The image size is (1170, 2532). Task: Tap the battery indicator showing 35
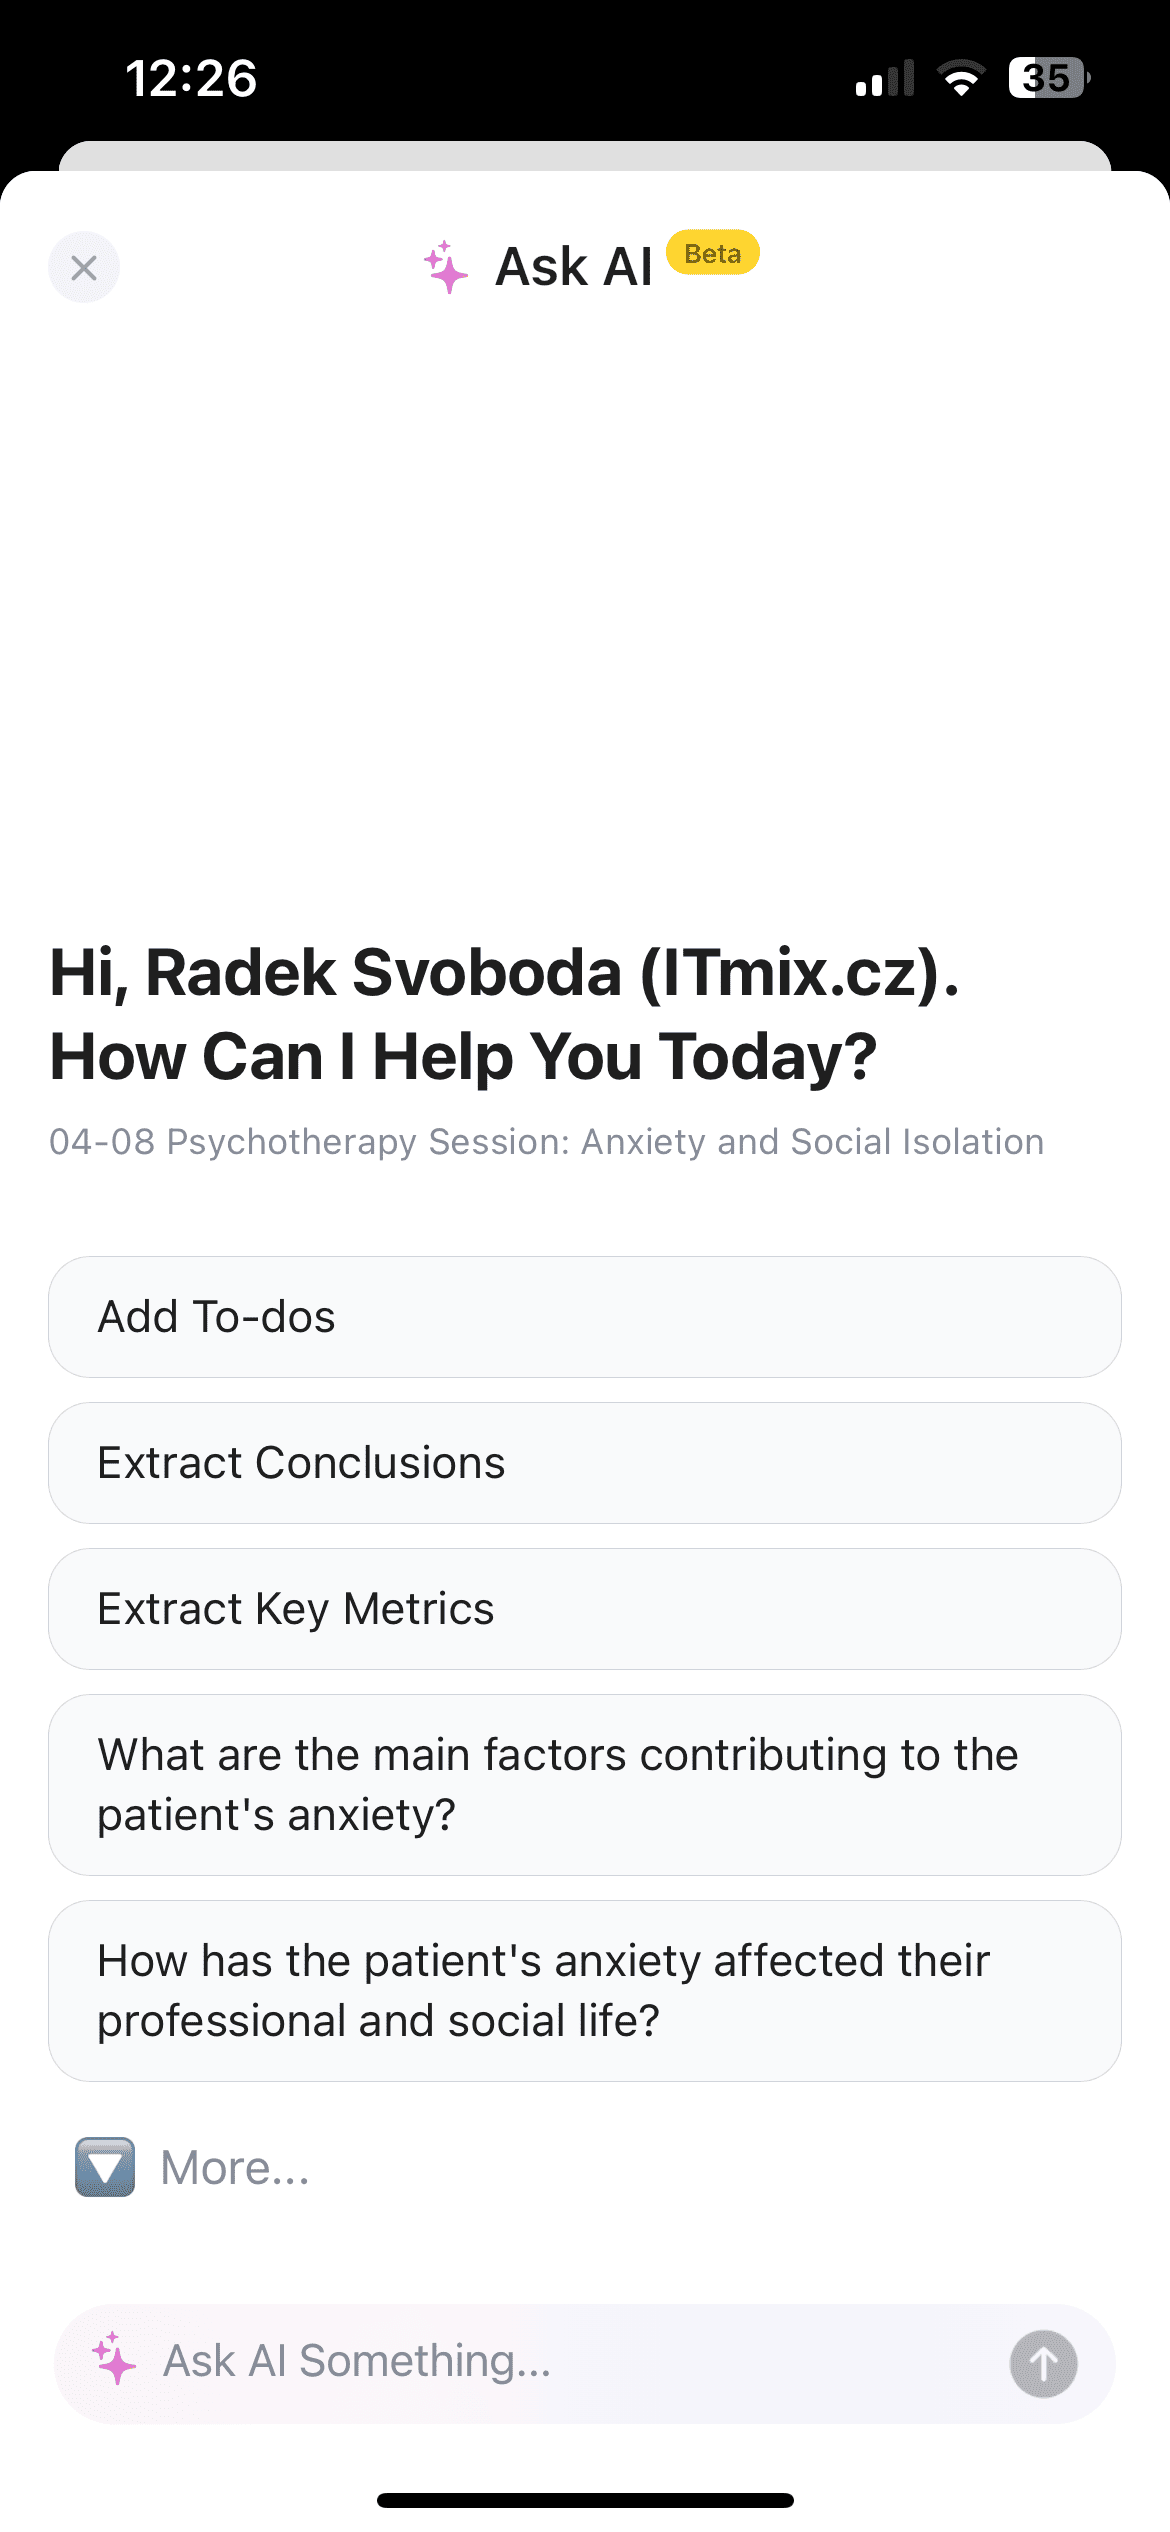point(1048,78)
